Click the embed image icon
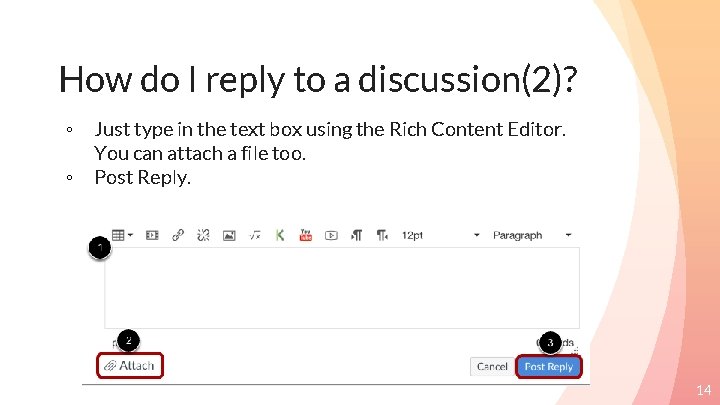720x405 pixels. (x=229, y=236)
